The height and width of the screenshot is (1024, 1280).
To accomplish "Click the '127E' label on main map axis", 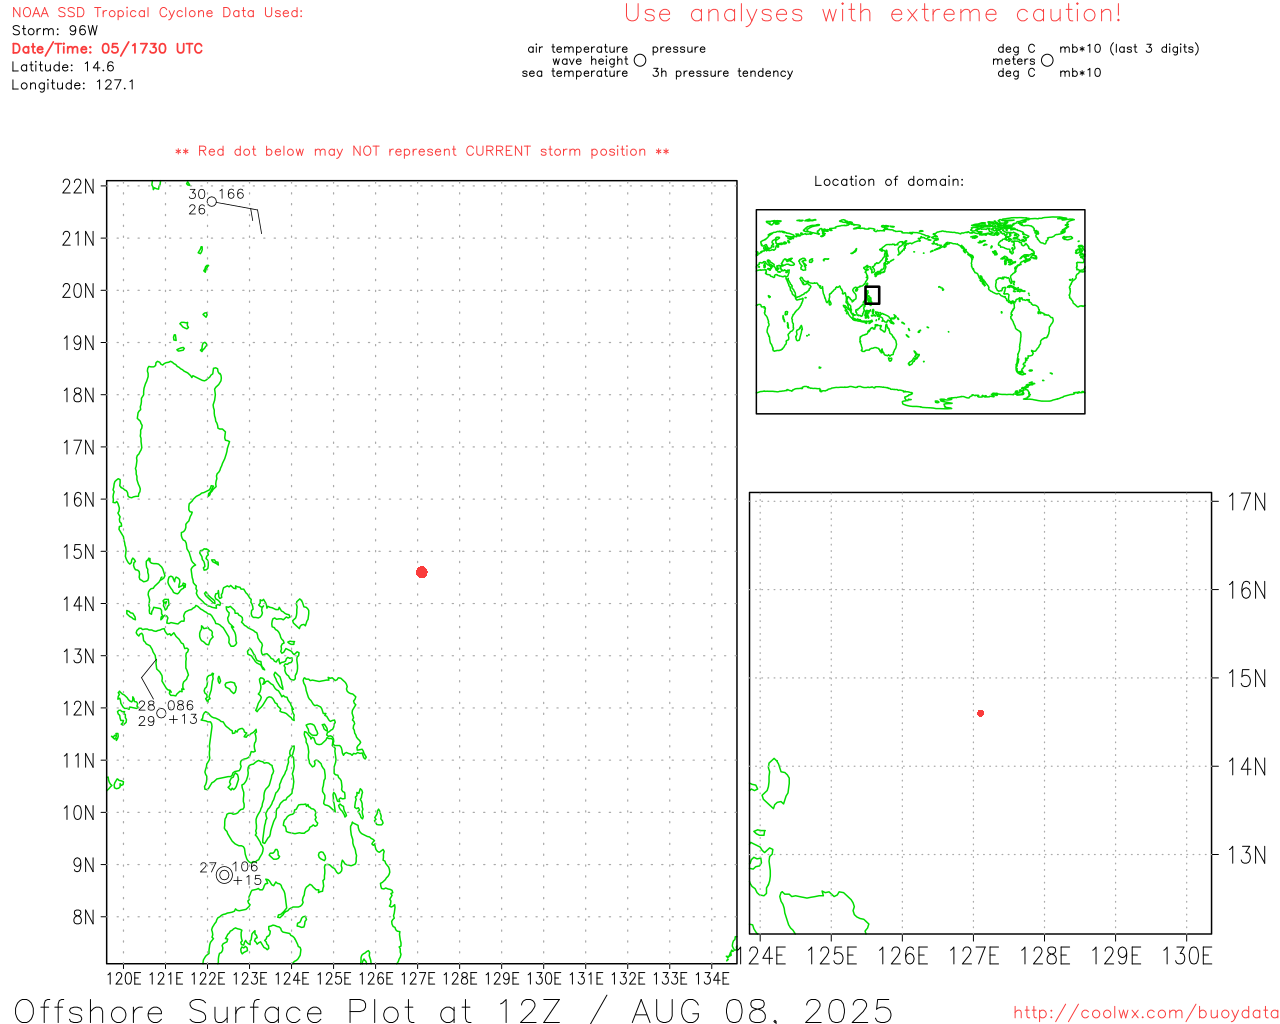I will [417, 978].
